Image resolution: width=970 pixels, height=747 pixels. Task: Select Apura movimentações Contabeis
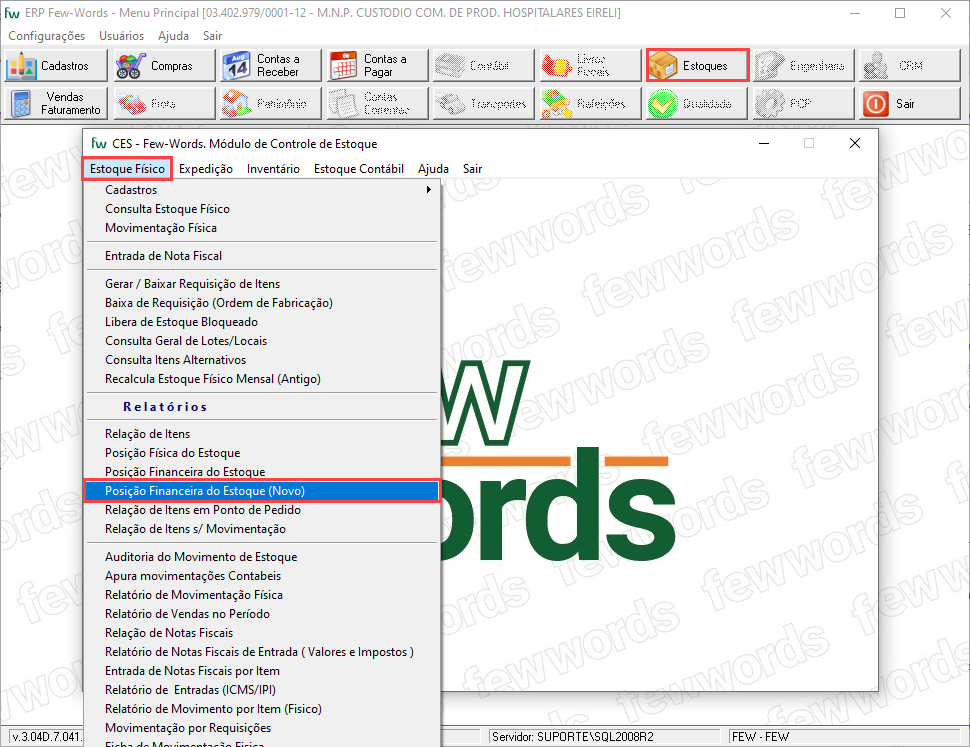[x=262, y=576]
